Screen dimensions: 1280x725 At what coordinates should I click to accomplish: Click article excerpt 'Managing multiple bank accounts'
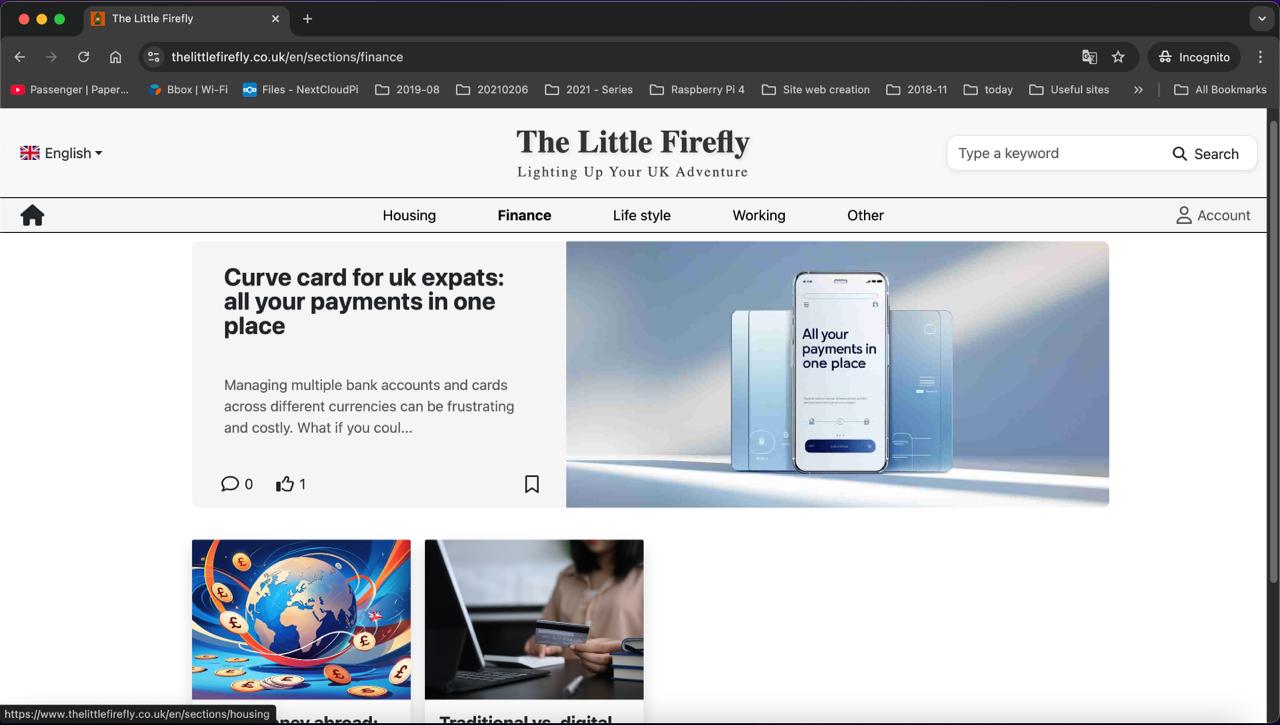369,406
